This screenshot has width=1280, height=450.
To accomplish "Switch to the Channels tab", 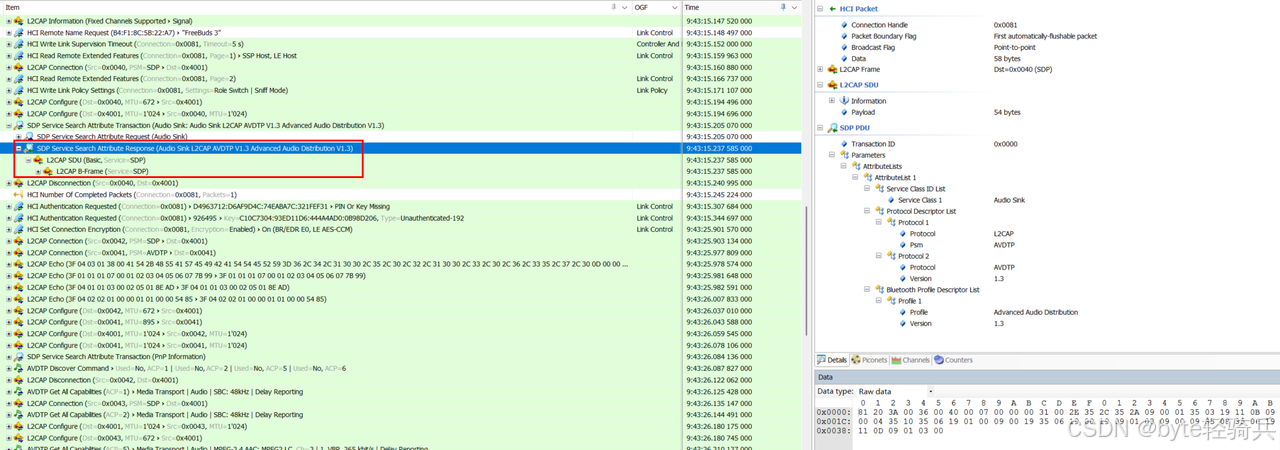I will coord(911,360).
